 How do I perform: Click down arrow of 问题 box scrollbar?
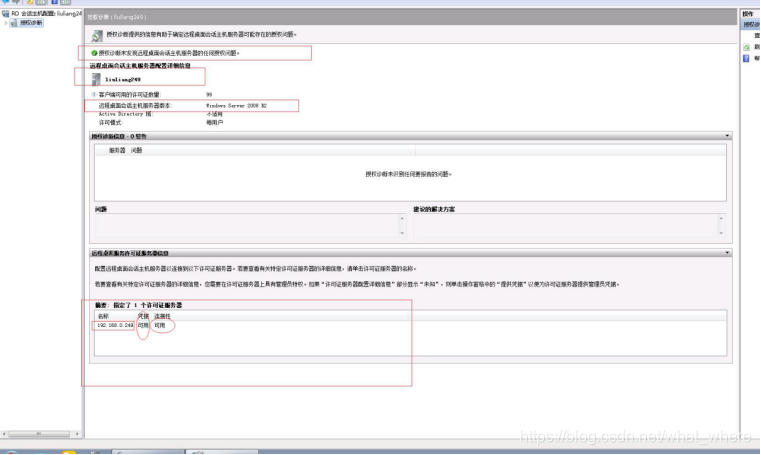tap(402, 233)
